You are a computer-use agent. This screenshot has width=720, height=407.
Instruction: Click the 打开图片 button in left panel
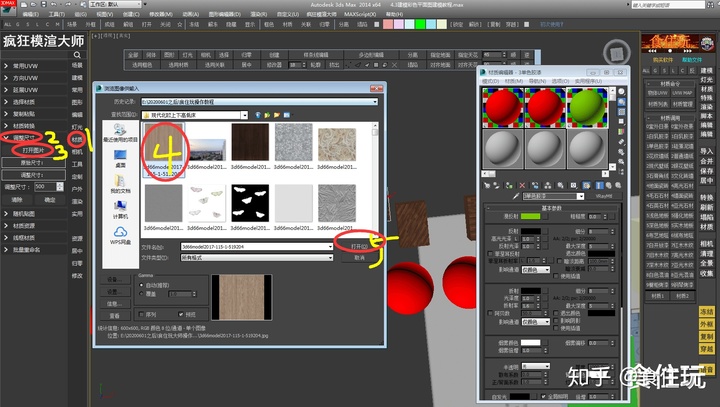pyautogui.click(x=34, y=150)
